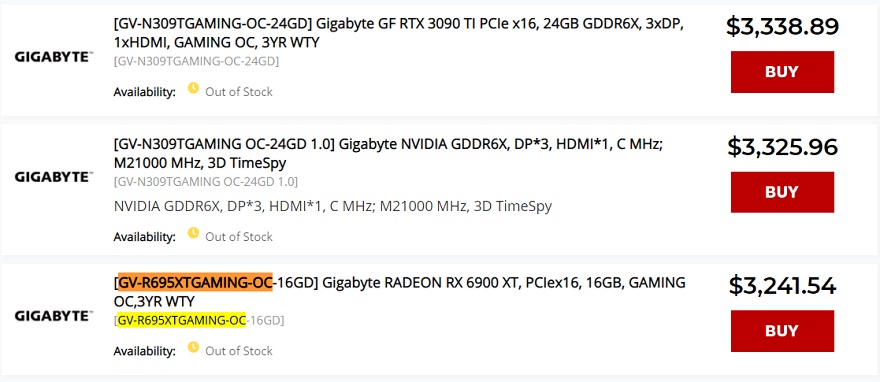Viewport: 880px width, 382px height.
Task: Click the yellow highlighted GV-R695XTGAMING-OC SKU
Action: [x=182, y=320]
